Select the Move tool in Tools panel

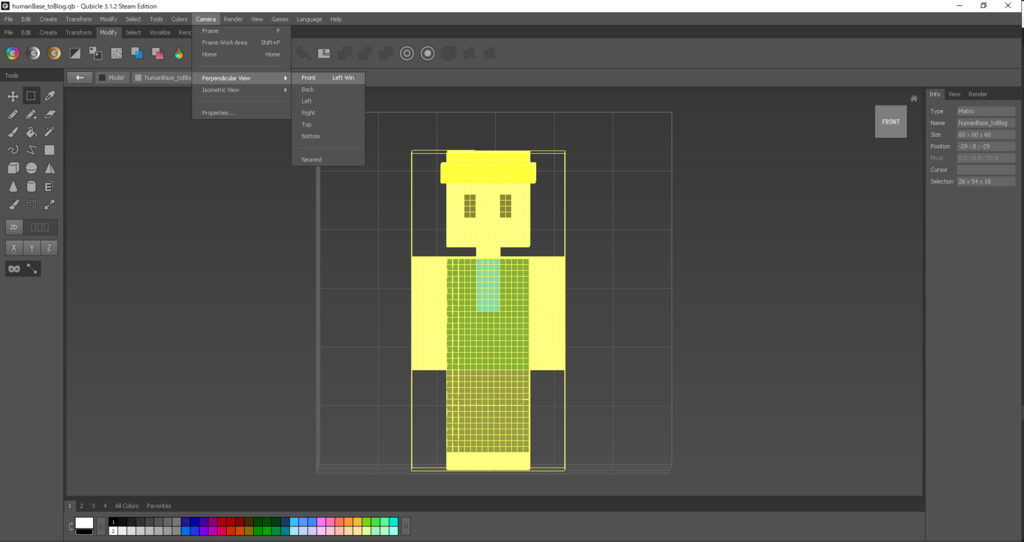coord(12,96)
